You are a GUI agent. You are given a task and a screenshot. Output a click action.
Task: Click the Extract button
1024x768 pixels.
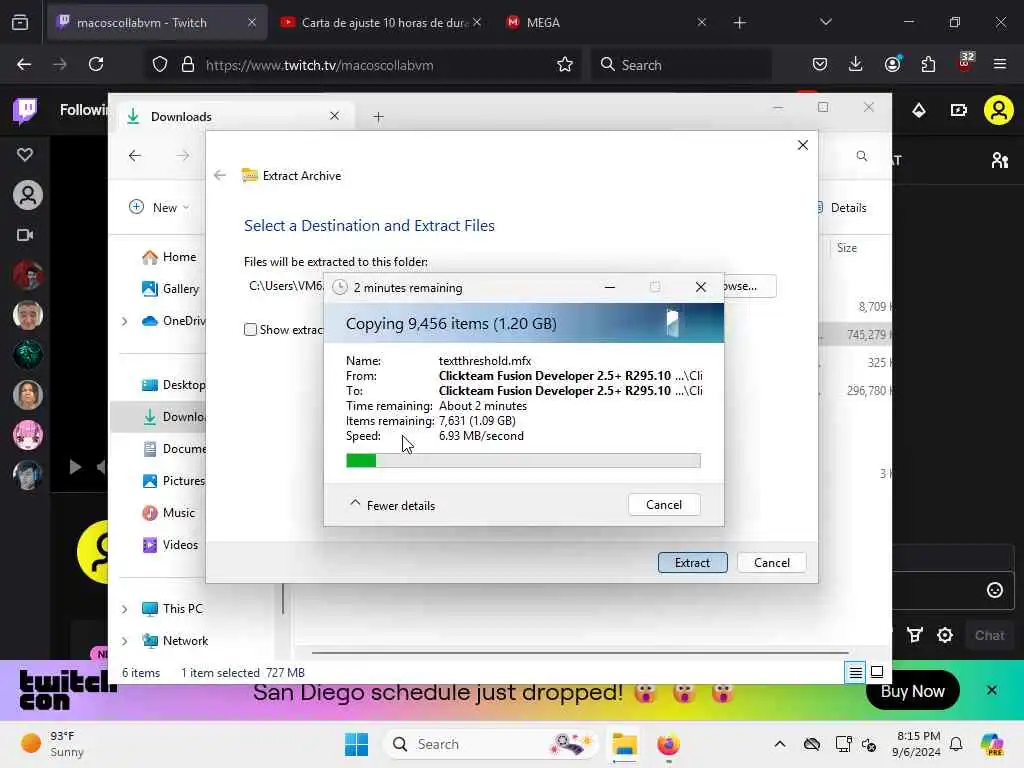coord(692,562)
